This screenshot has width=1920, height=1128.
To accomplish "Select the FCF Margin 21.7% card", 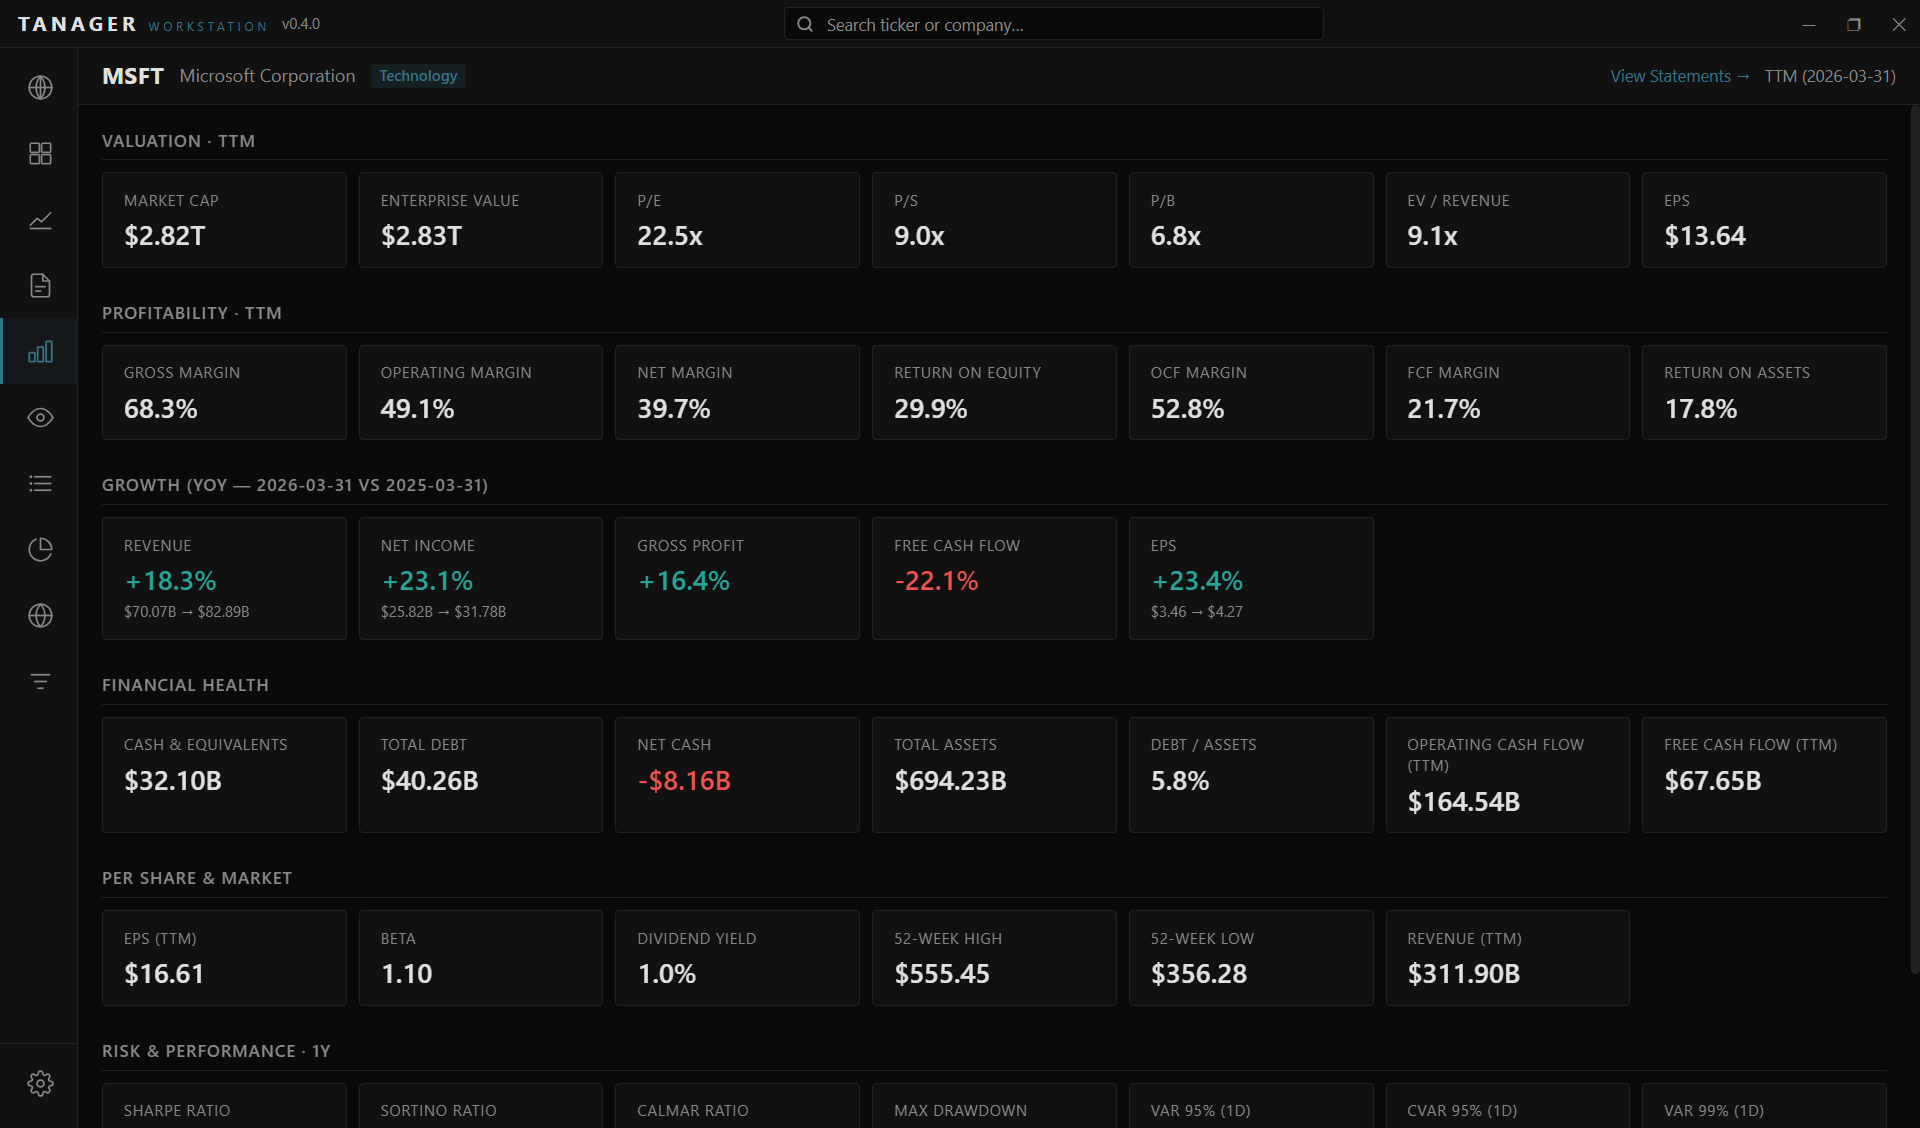I will coord(1508,392).
